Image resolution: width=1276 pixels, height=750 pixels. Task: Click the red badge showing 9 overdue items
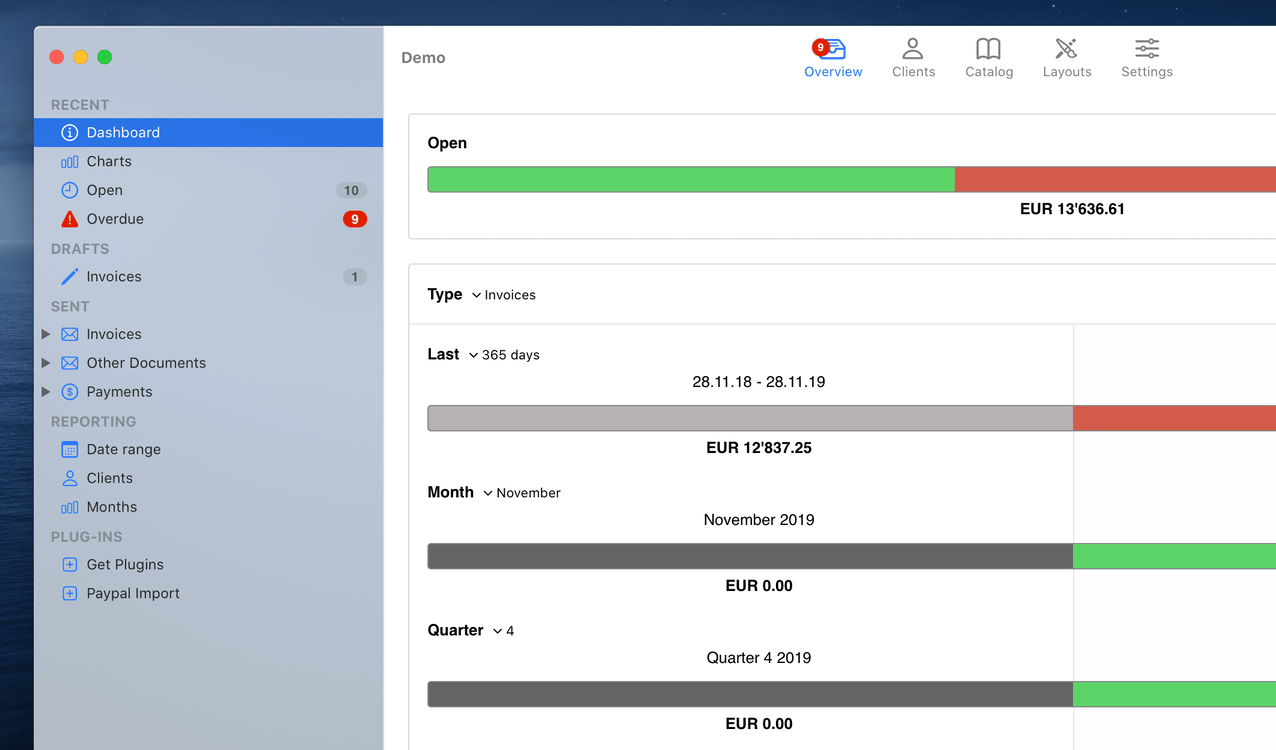pyautogui.click(x=354, y=219)
